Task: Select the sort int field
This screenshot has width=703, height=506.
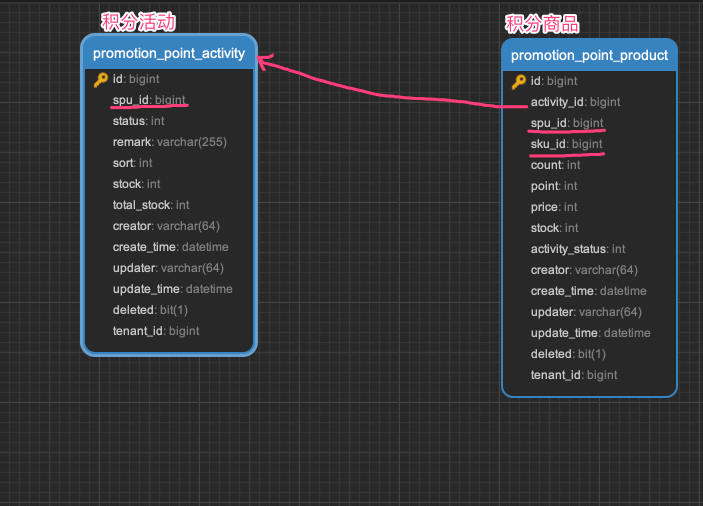Action: pos(132,163)
